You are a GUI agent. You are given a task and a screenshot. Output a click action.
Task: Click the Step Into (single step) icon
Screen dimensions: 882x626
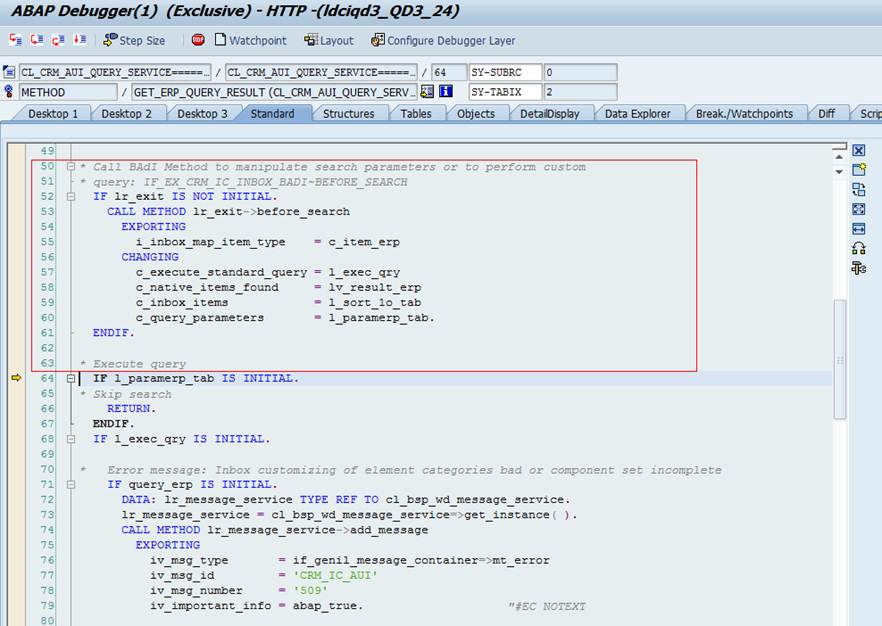click(15, 40)
